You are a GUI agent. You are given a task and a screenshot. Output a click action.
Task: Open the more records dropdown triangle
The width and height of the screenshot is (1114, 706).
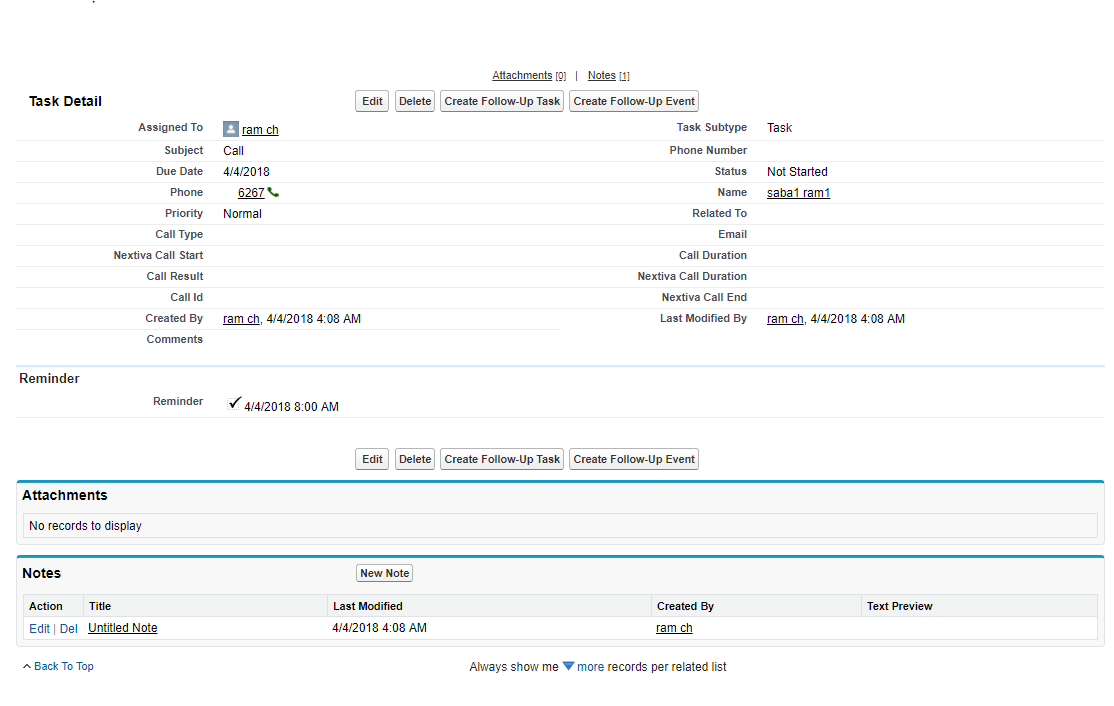click(x=568, y=666)
